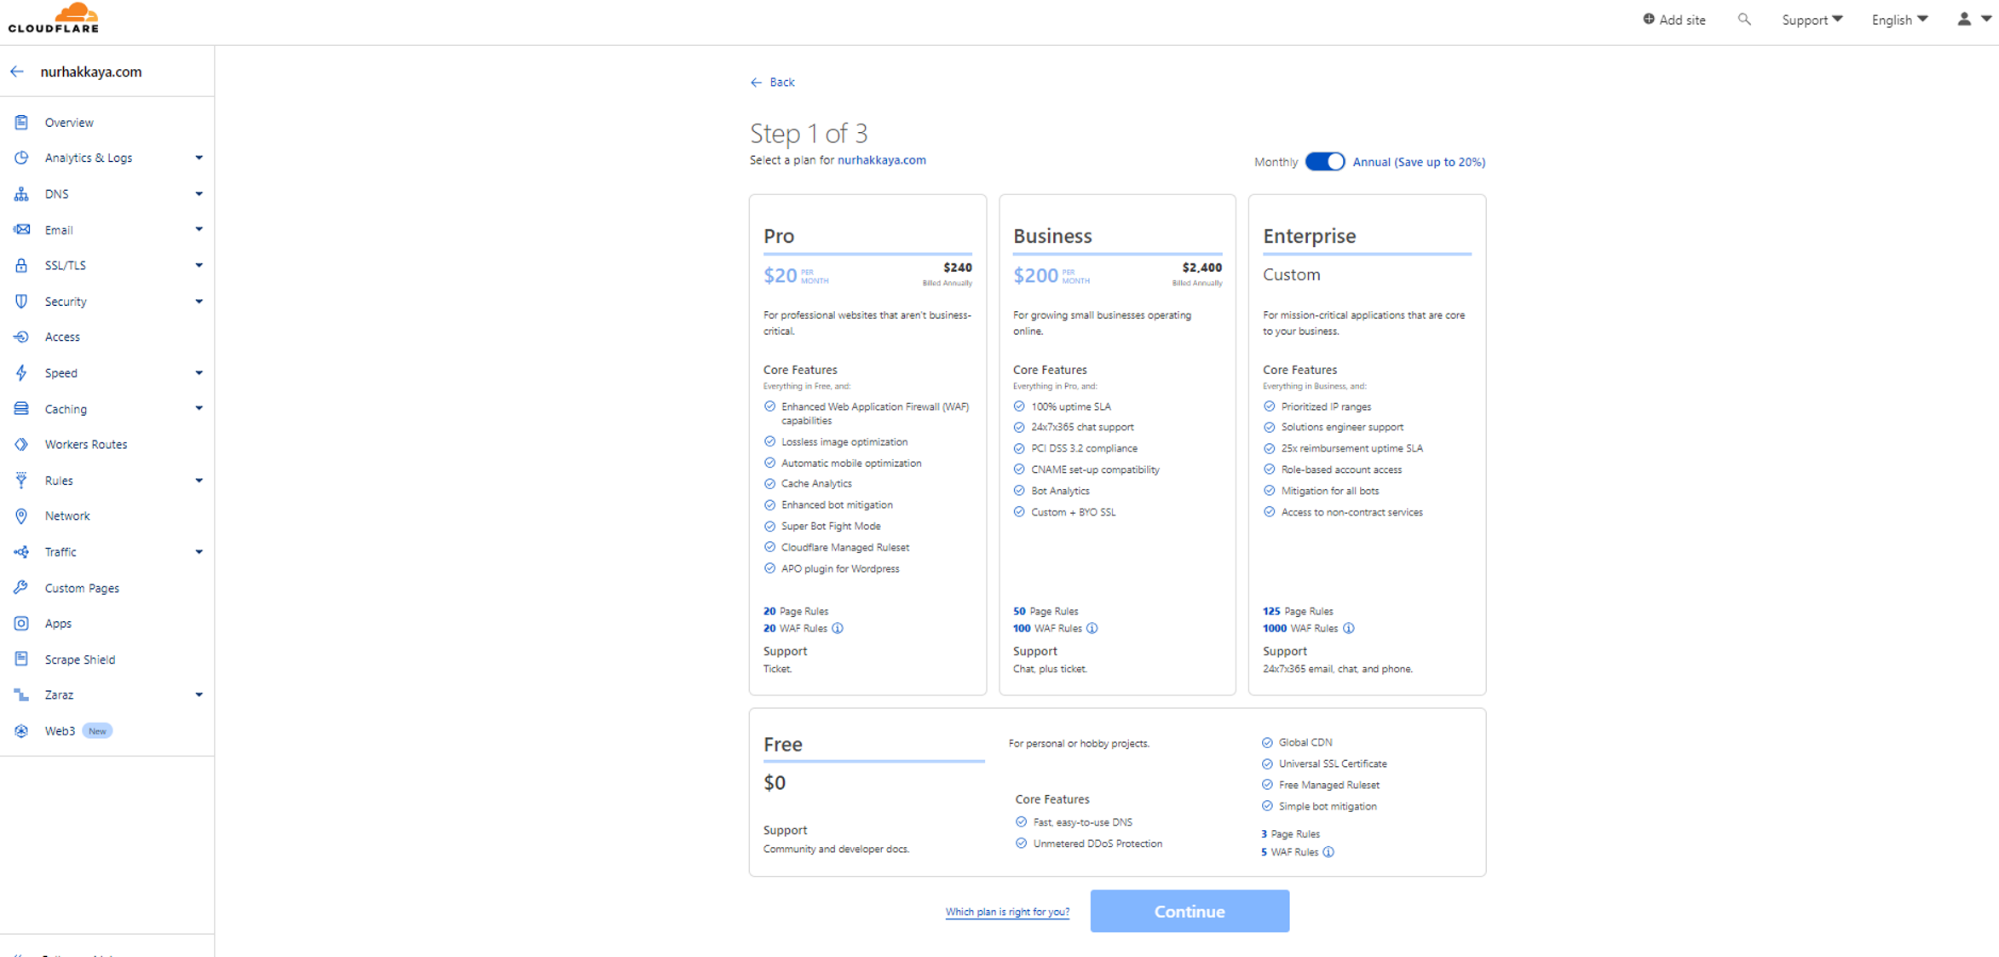Click the Speed lightning bolt icon
The width and height of the screenshot is (1999, 957).
coord(21,373)
